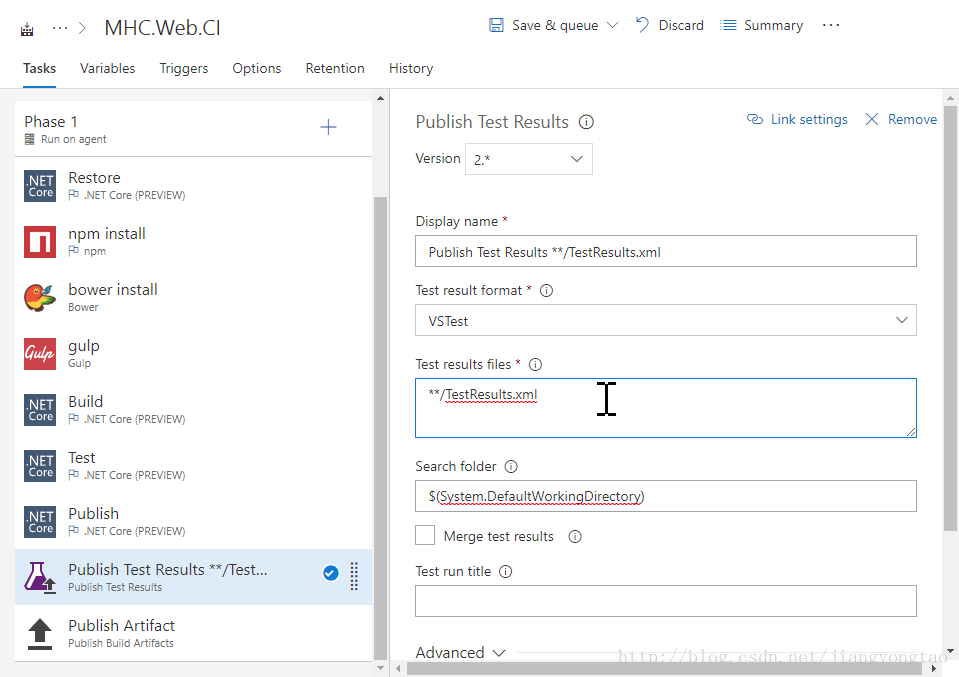Show info for Search folder
This screenshot has width=959, height=677.
click(x=511, y=467)
